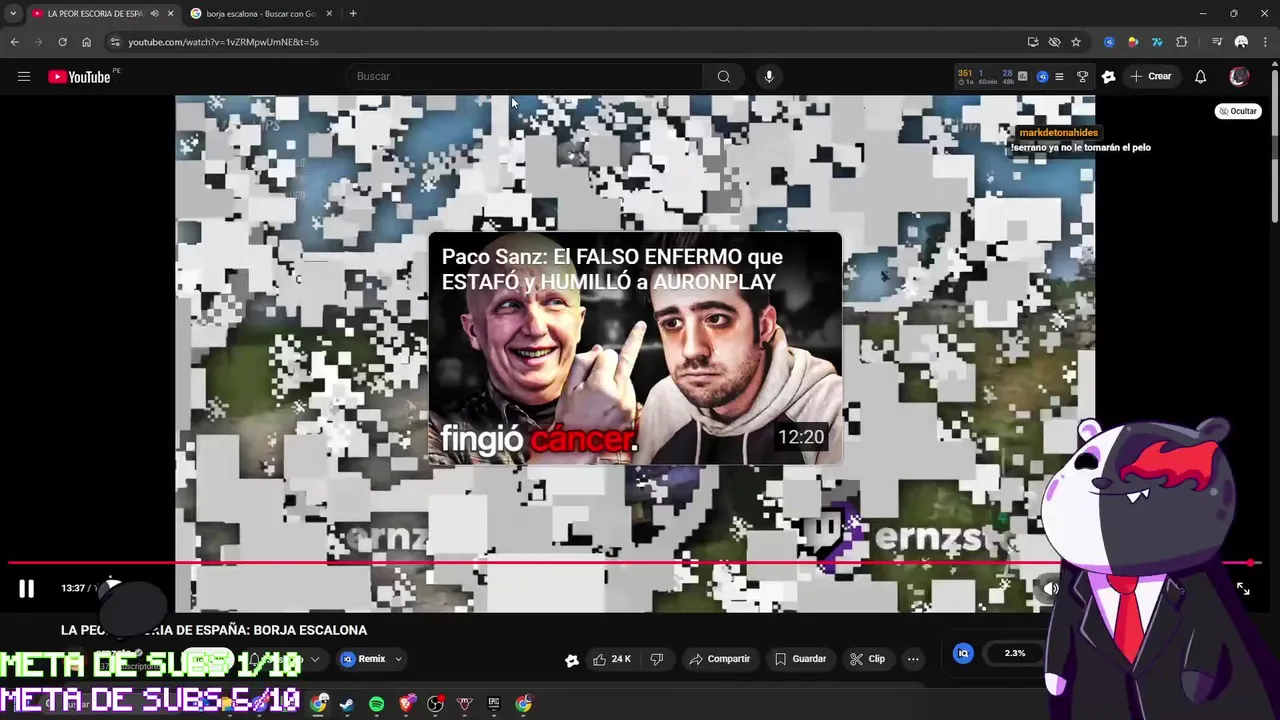Viewport: 1280px width, 720px height.
Task: Bookmark this page with the star
Action: (1076, 42)
